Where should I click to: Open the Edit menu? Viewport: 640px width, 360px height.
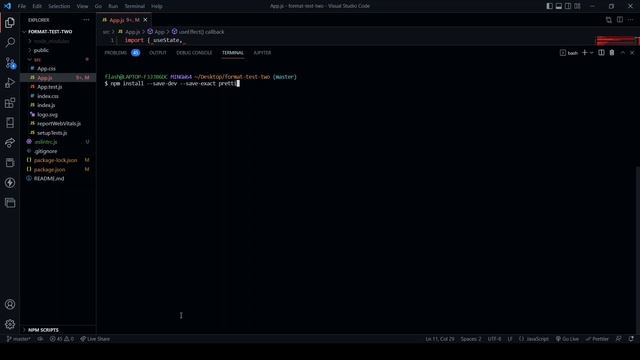click(37, 6)
